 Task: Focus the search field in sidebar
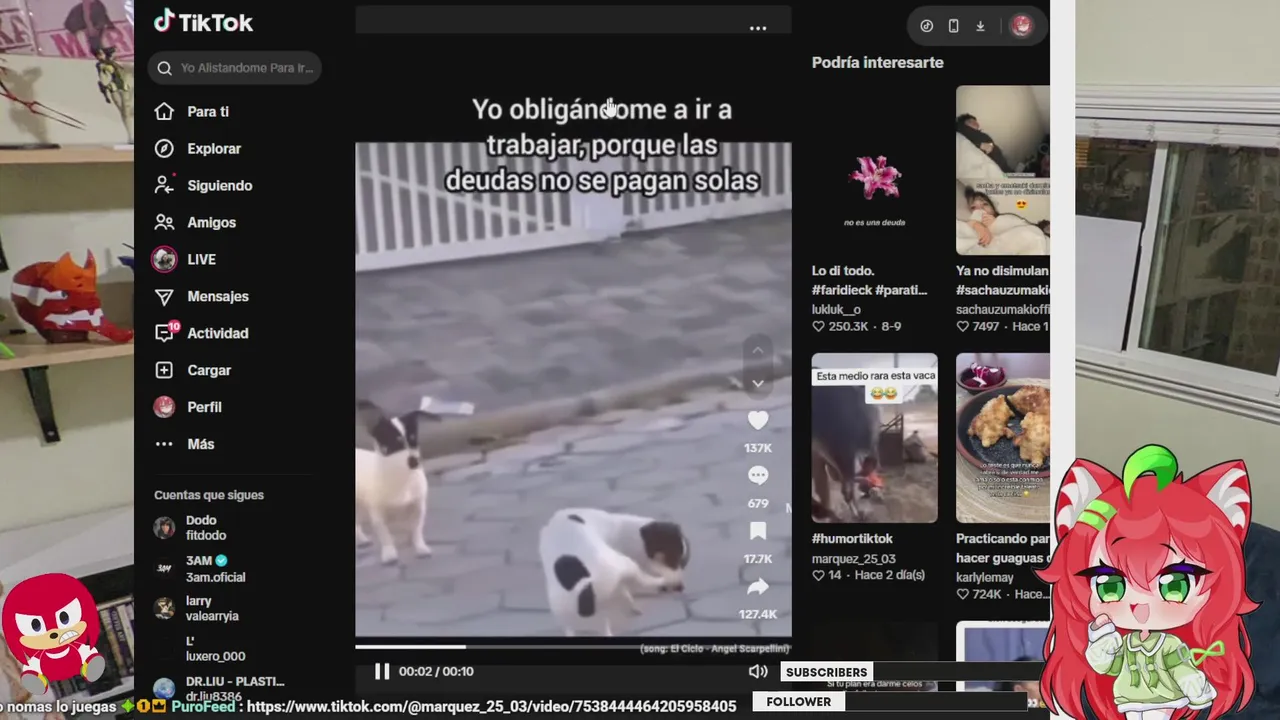click(x=235, y=68)
